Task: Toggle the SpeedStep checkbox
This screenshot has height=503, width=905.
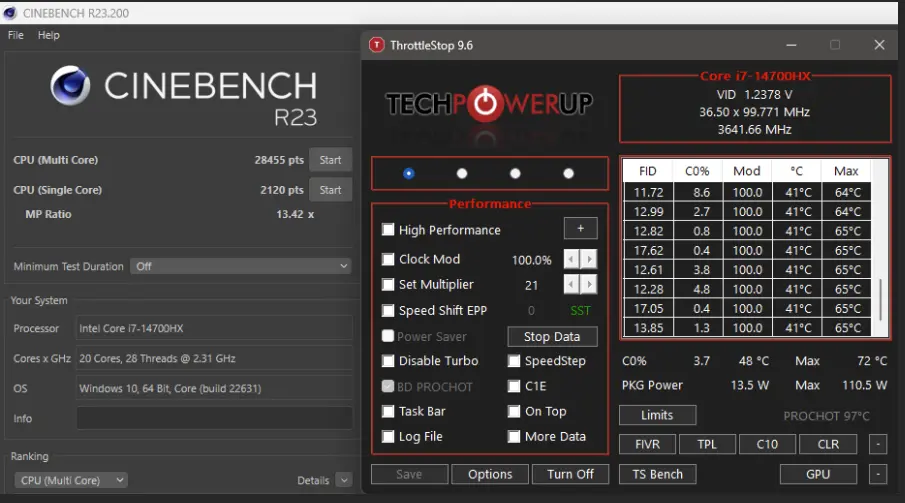Action: (514, 361)
